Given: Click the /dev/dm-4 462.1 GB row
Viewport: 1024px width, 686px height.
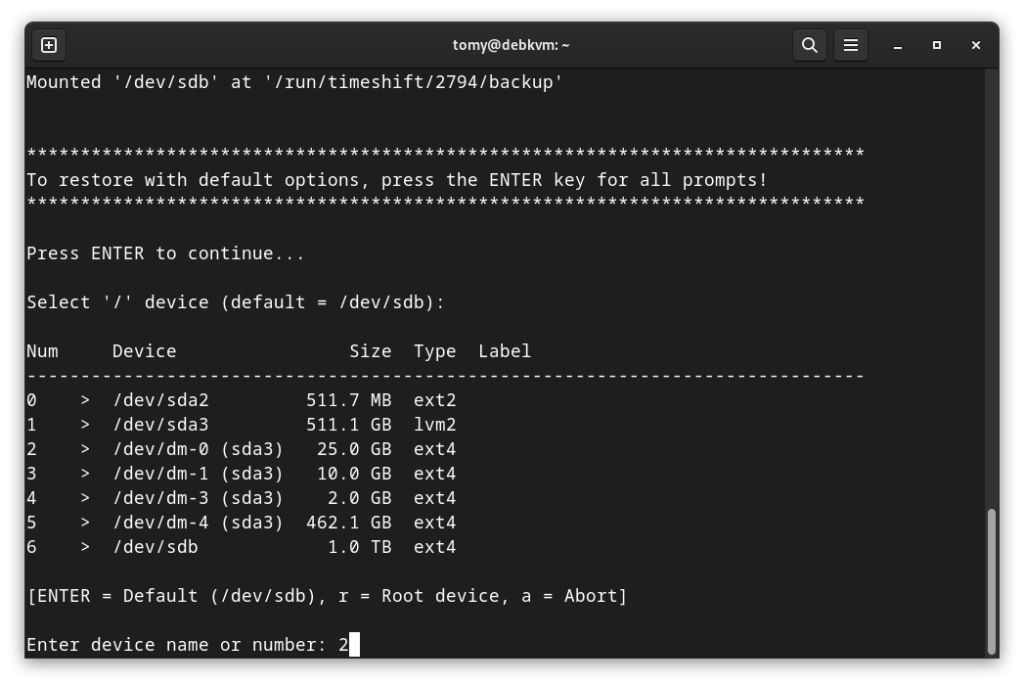Looking at the screenshot, I should [240, 523].
